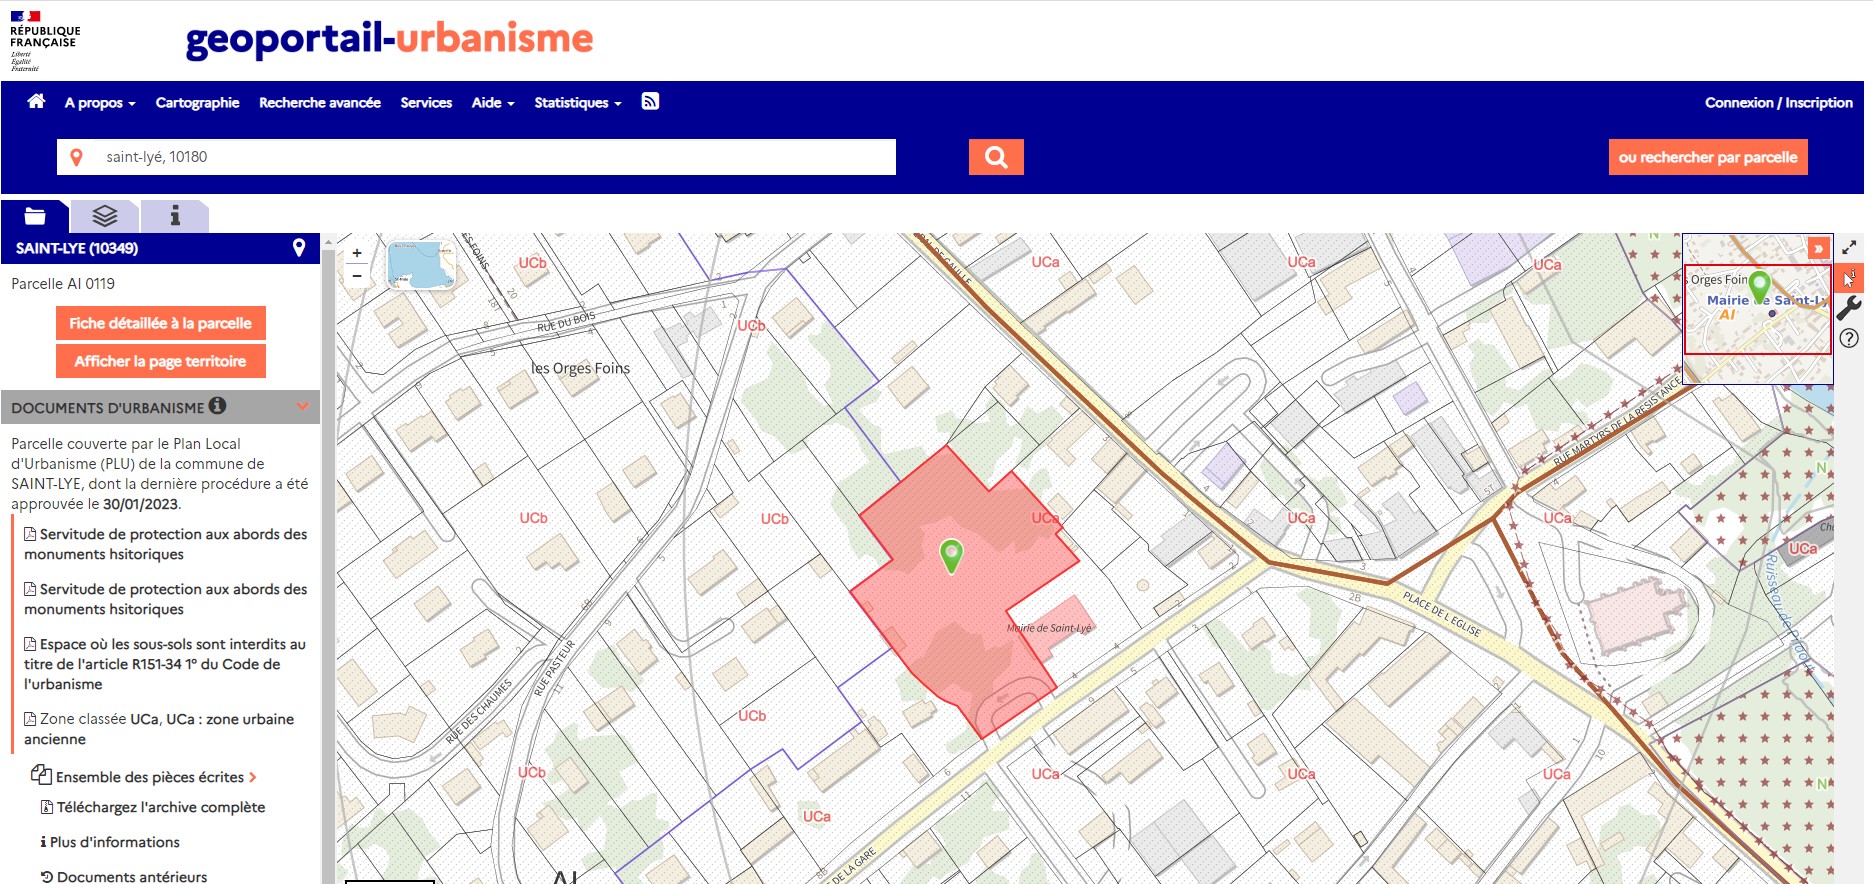Activate the map pointer selection tool
The width and height of the screenshot is (1873, 884).
(x=1849, y=278)
